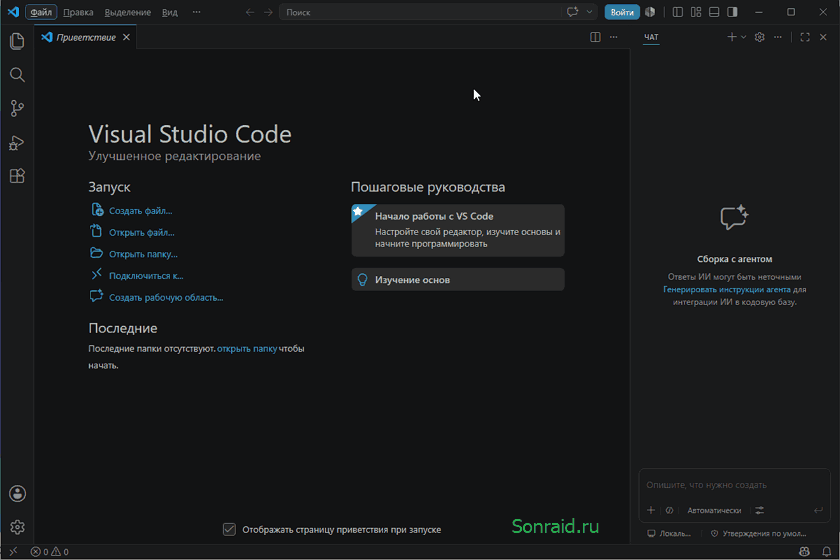Open the Explorer view in the activity bar
The width and height of the screenshot is (840, 560).
(17, 41)
